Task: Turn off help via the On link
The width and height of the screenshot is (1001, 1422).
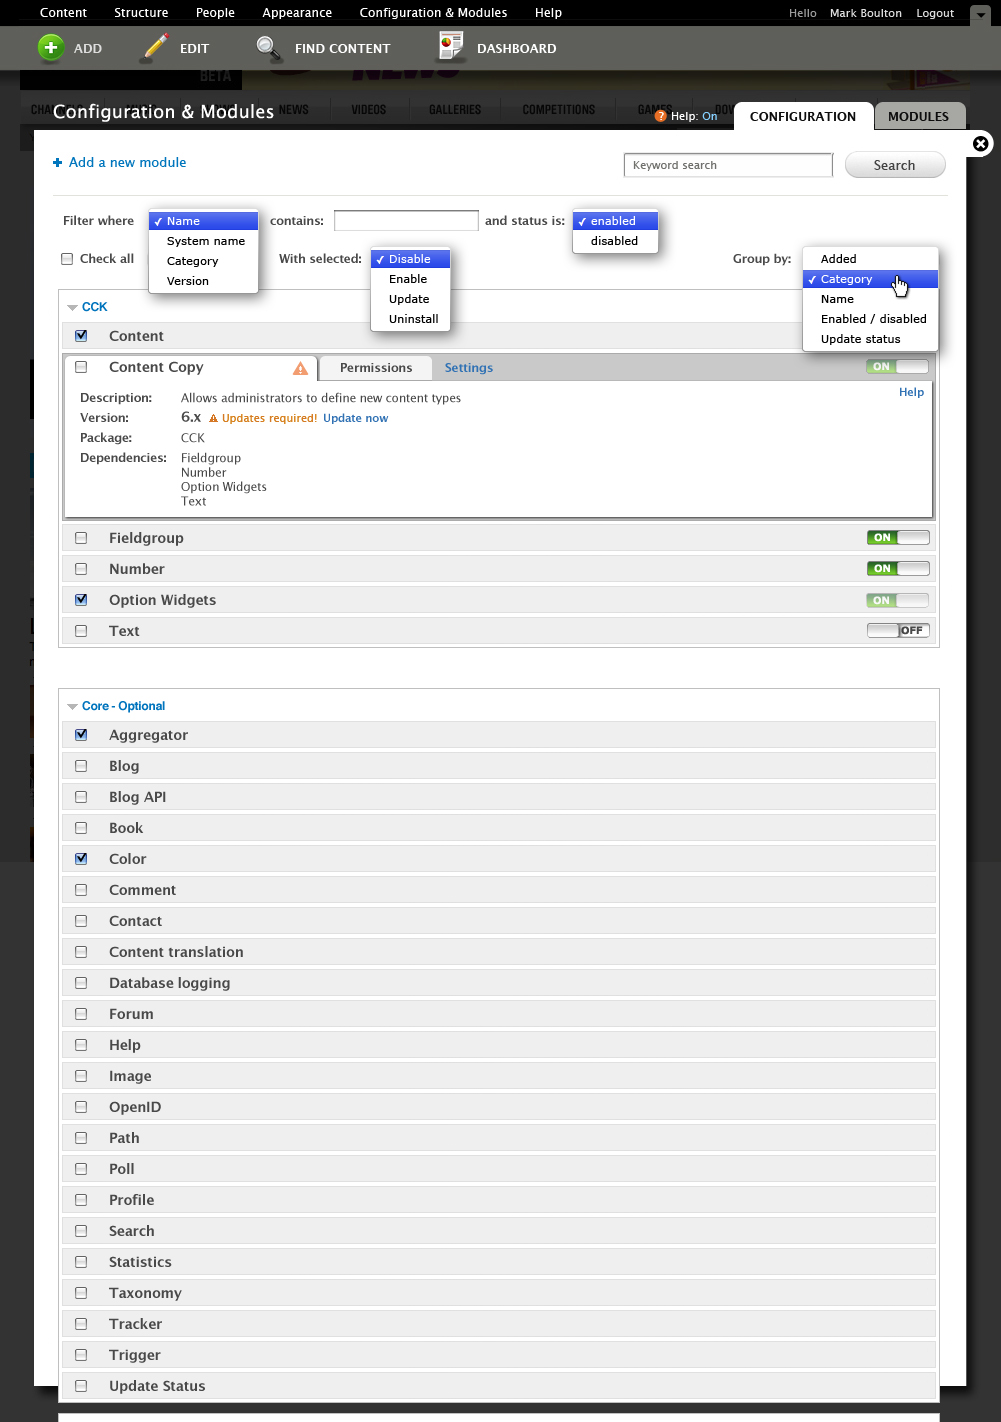Action: (x=710, y=116)
